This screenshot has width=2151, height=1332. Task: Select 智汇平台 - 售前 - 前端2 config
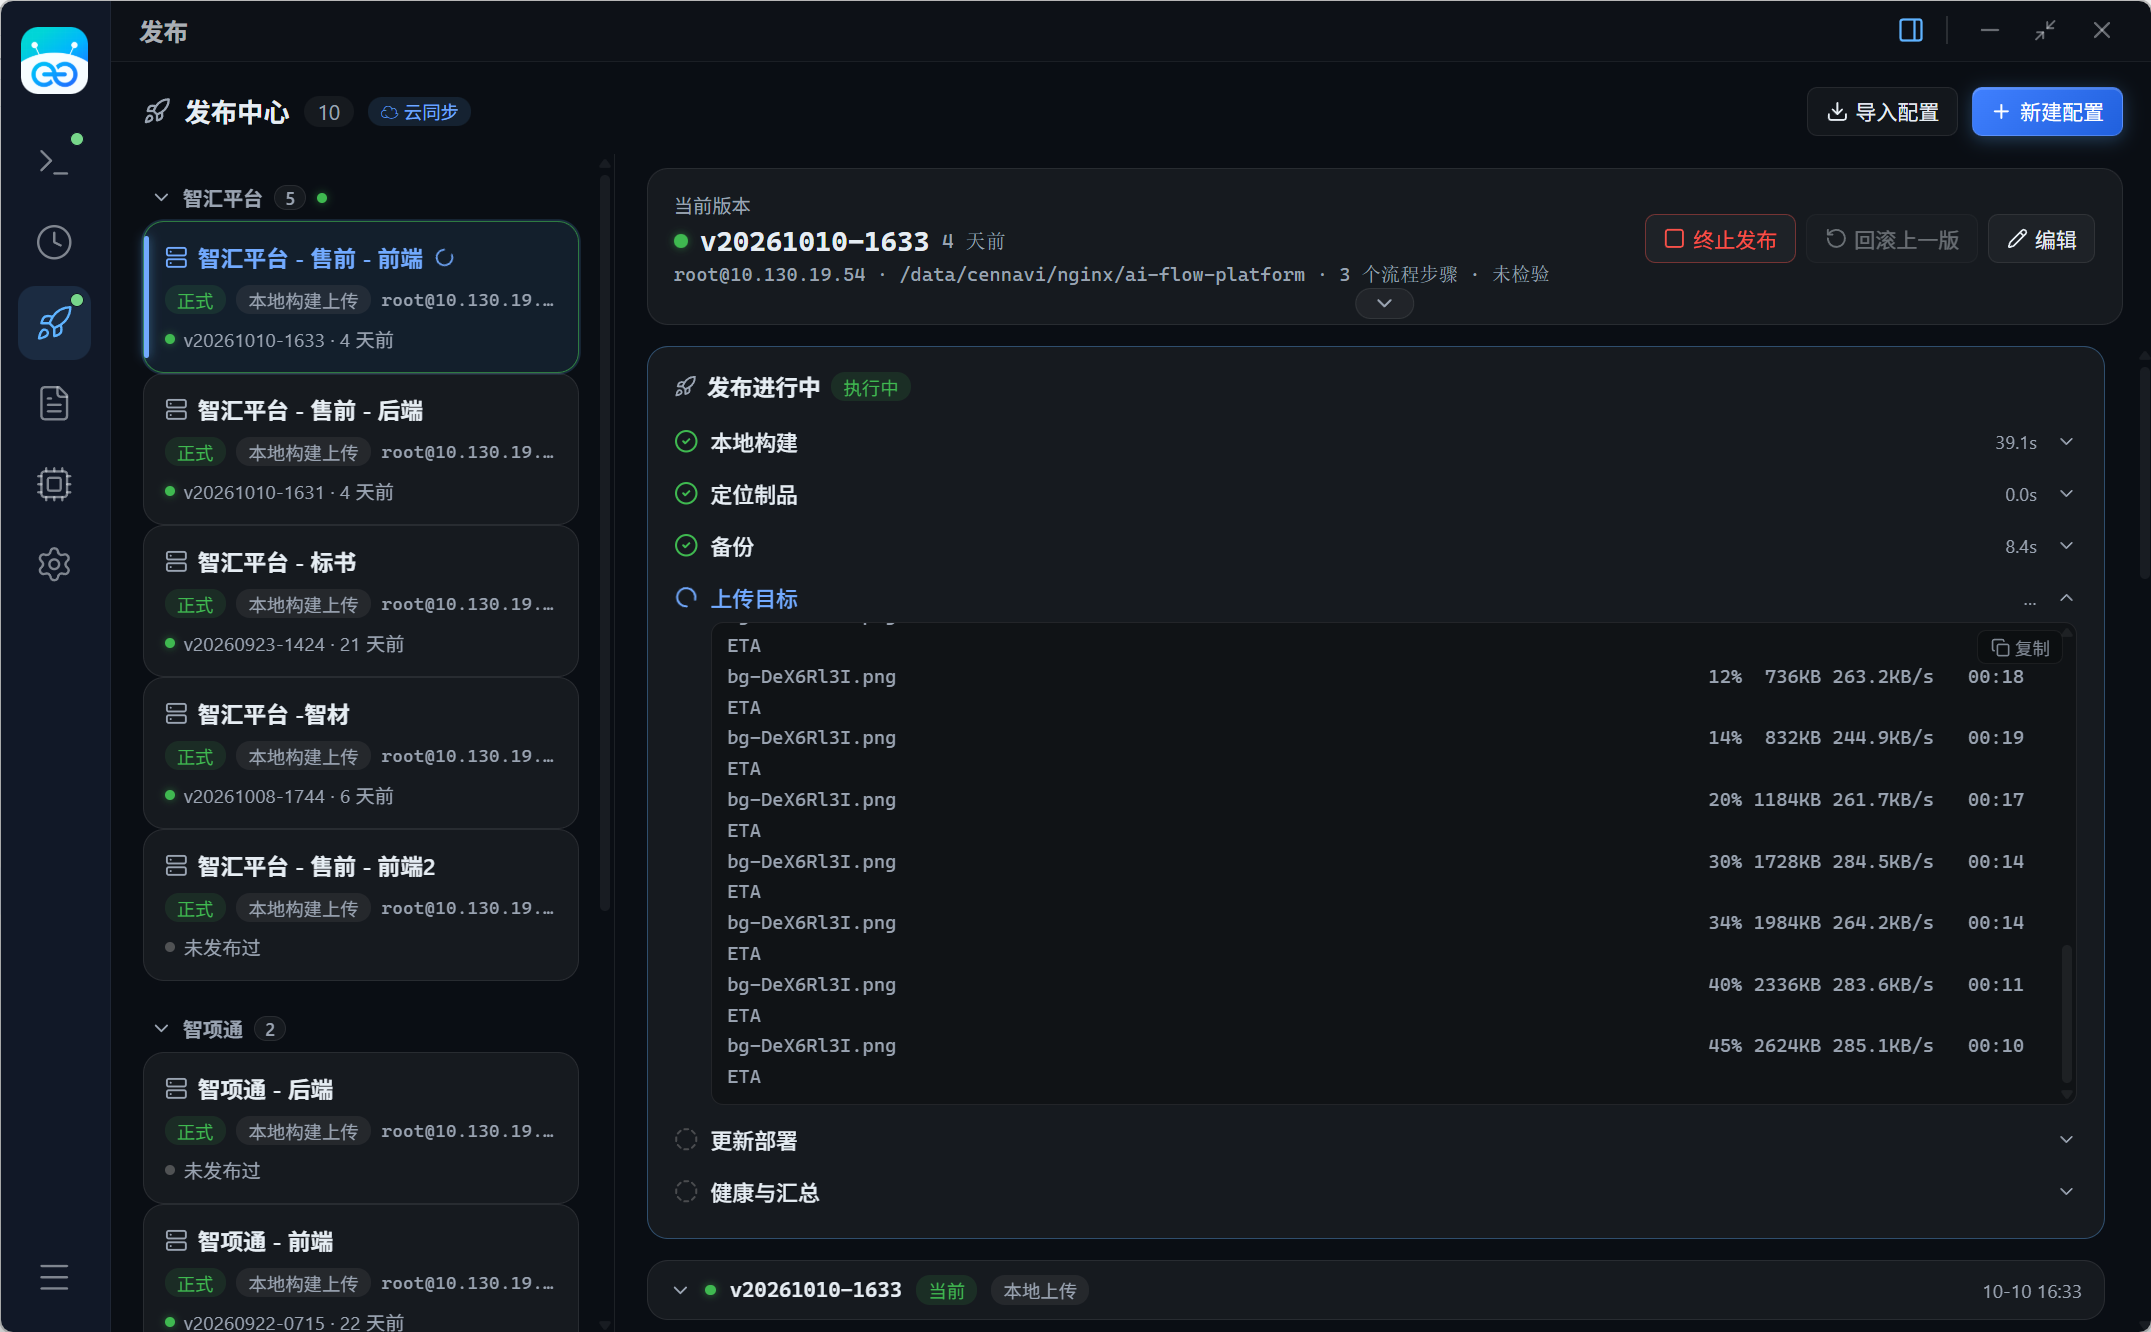(x=361, y=906)
